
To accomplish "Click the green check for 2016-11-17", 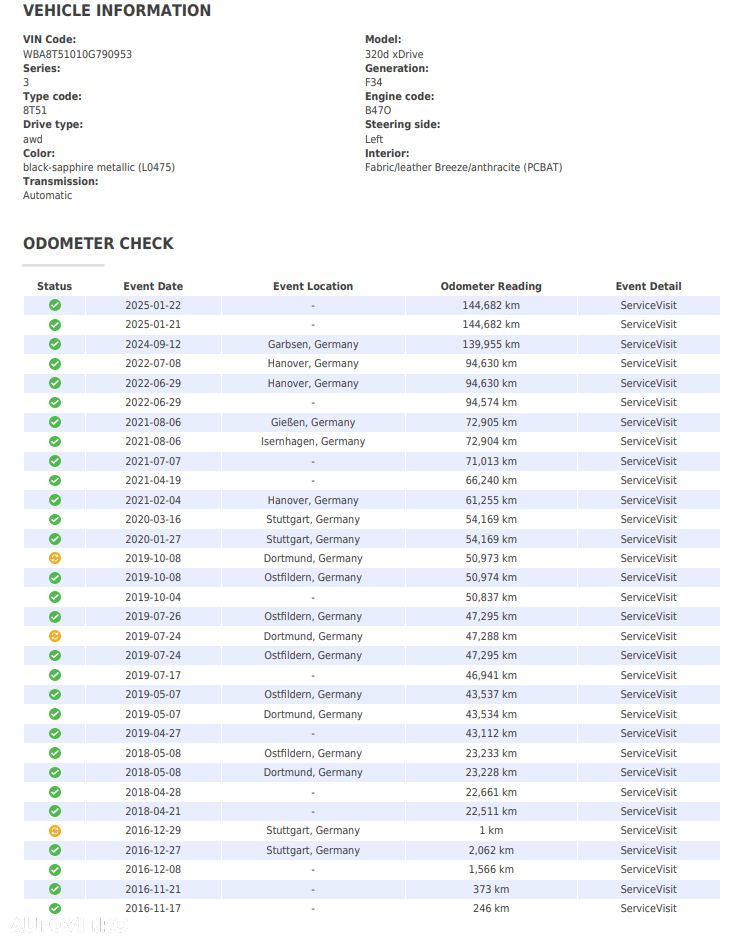I will (x=55, y=908).
